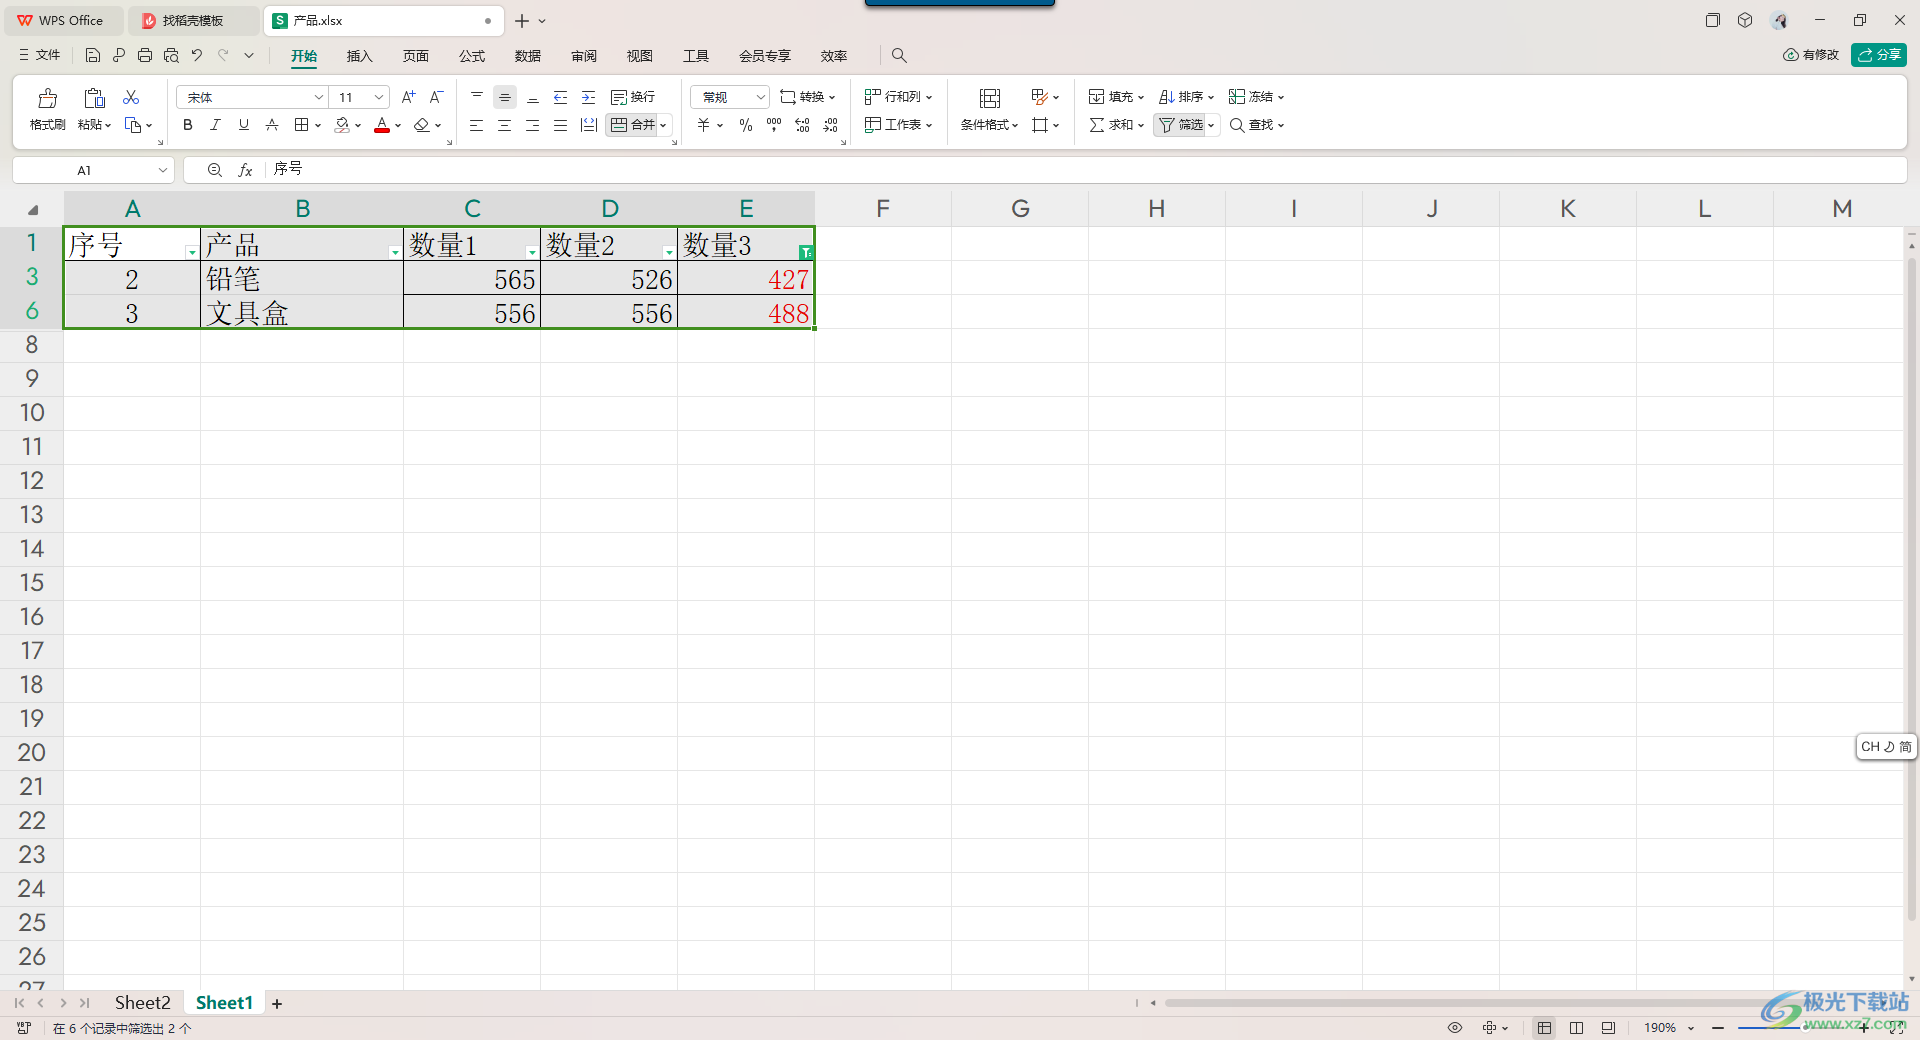The image size is (1920, 1040).
Task: Click the justify alignment icon
Action: pyautogui.click(x=561, y=125)
